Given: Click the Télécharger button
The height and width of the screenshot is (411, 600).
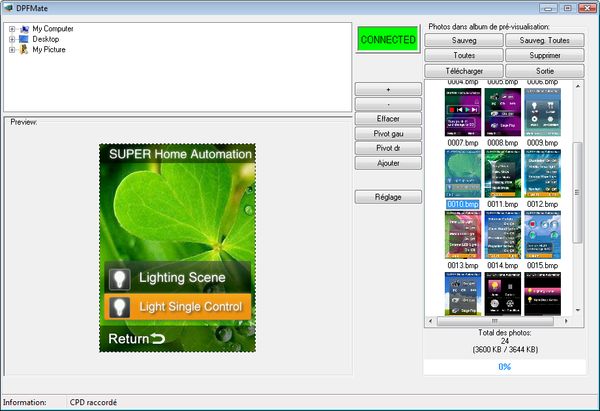Looking at the screenshot, I should pos(464,71).
